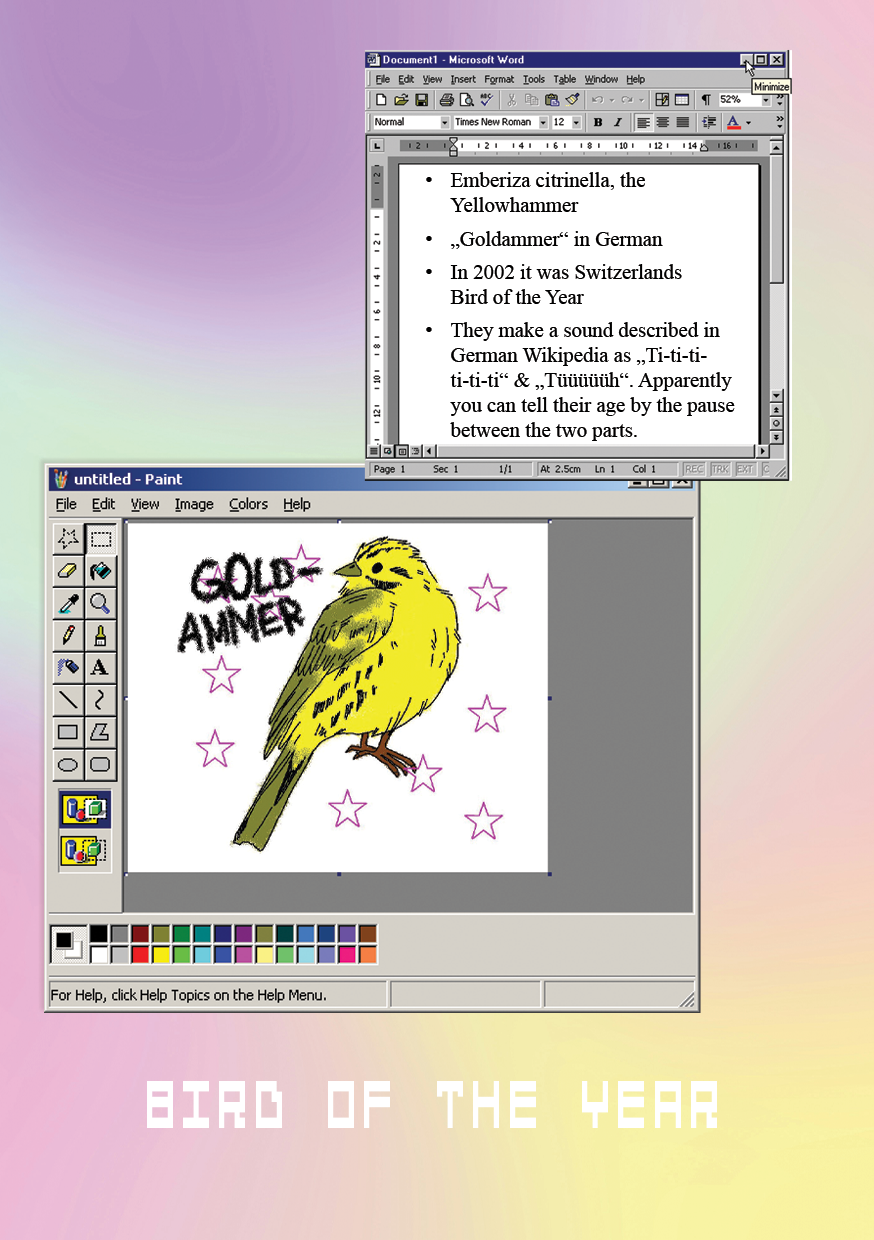
Task: Click the New document icon in Word
Action: click(x=382, y=99)
